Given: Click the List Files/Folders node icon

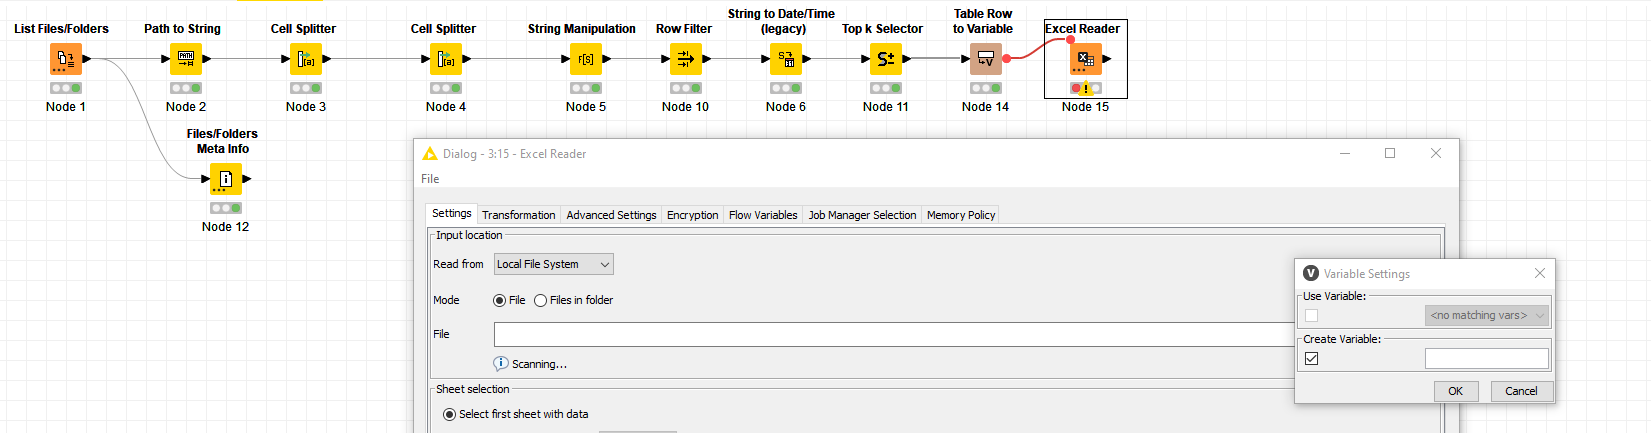Looking at the screenshot, I should click(66, 59).
